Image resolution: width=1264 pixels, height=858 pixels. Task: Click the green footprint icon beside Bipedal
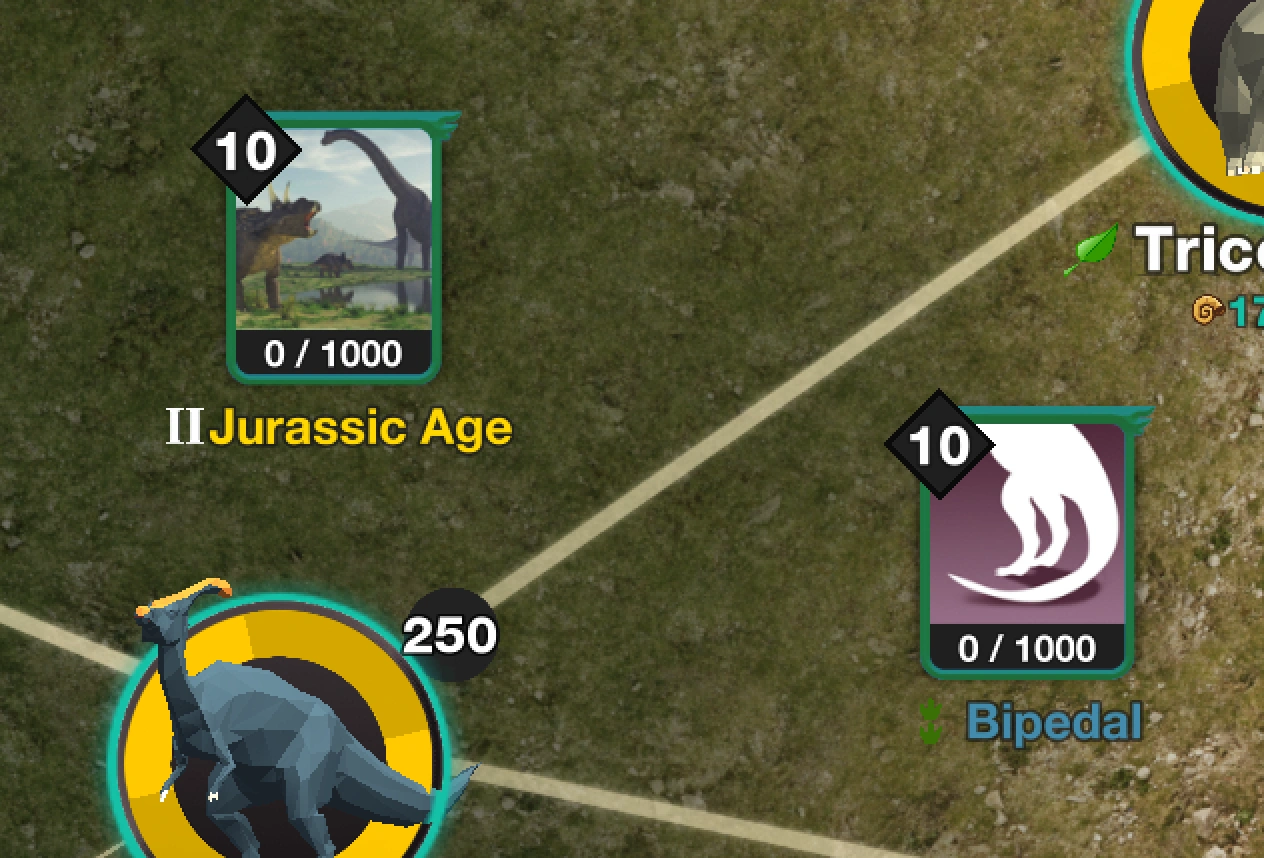pyautogui.click(x=932, y=723)
